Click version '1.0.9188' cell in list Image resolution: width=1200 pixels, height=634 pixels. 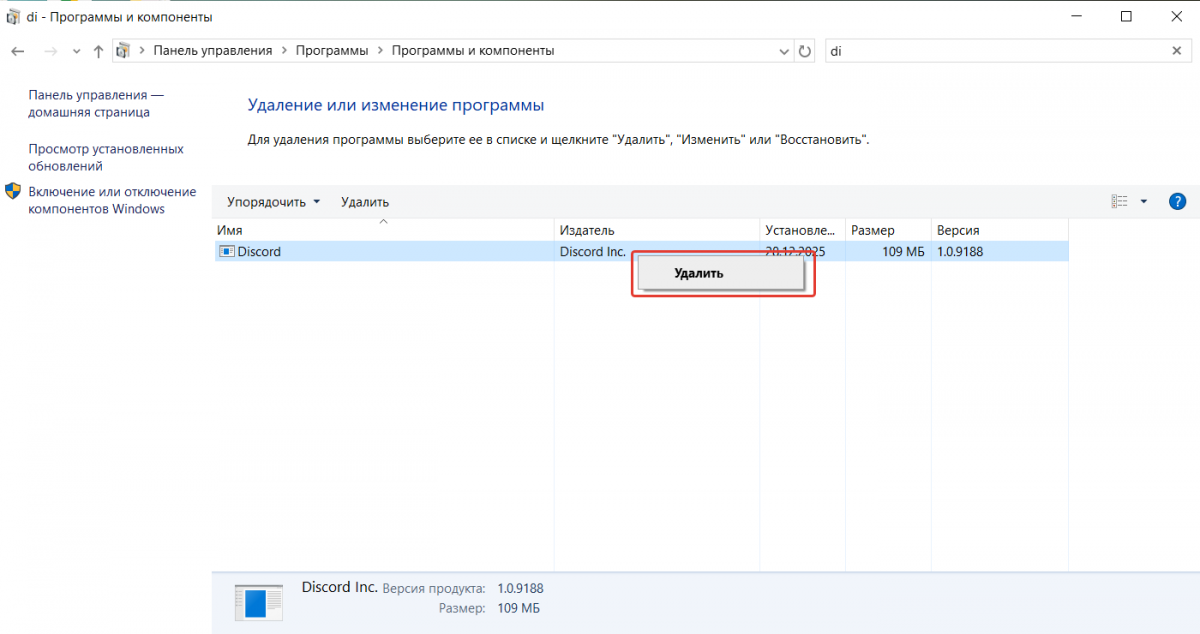pos(960,252)
